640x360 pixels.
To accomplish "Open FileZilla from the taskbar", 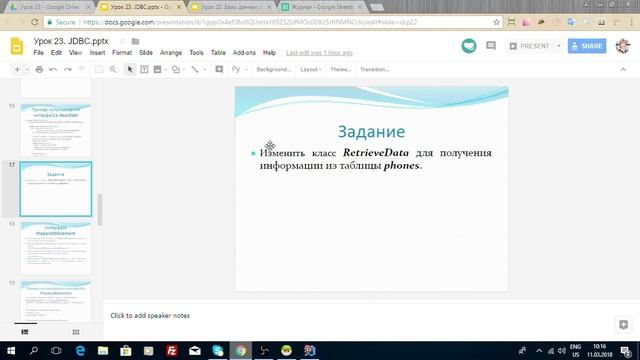I will (x=172, y=351).
